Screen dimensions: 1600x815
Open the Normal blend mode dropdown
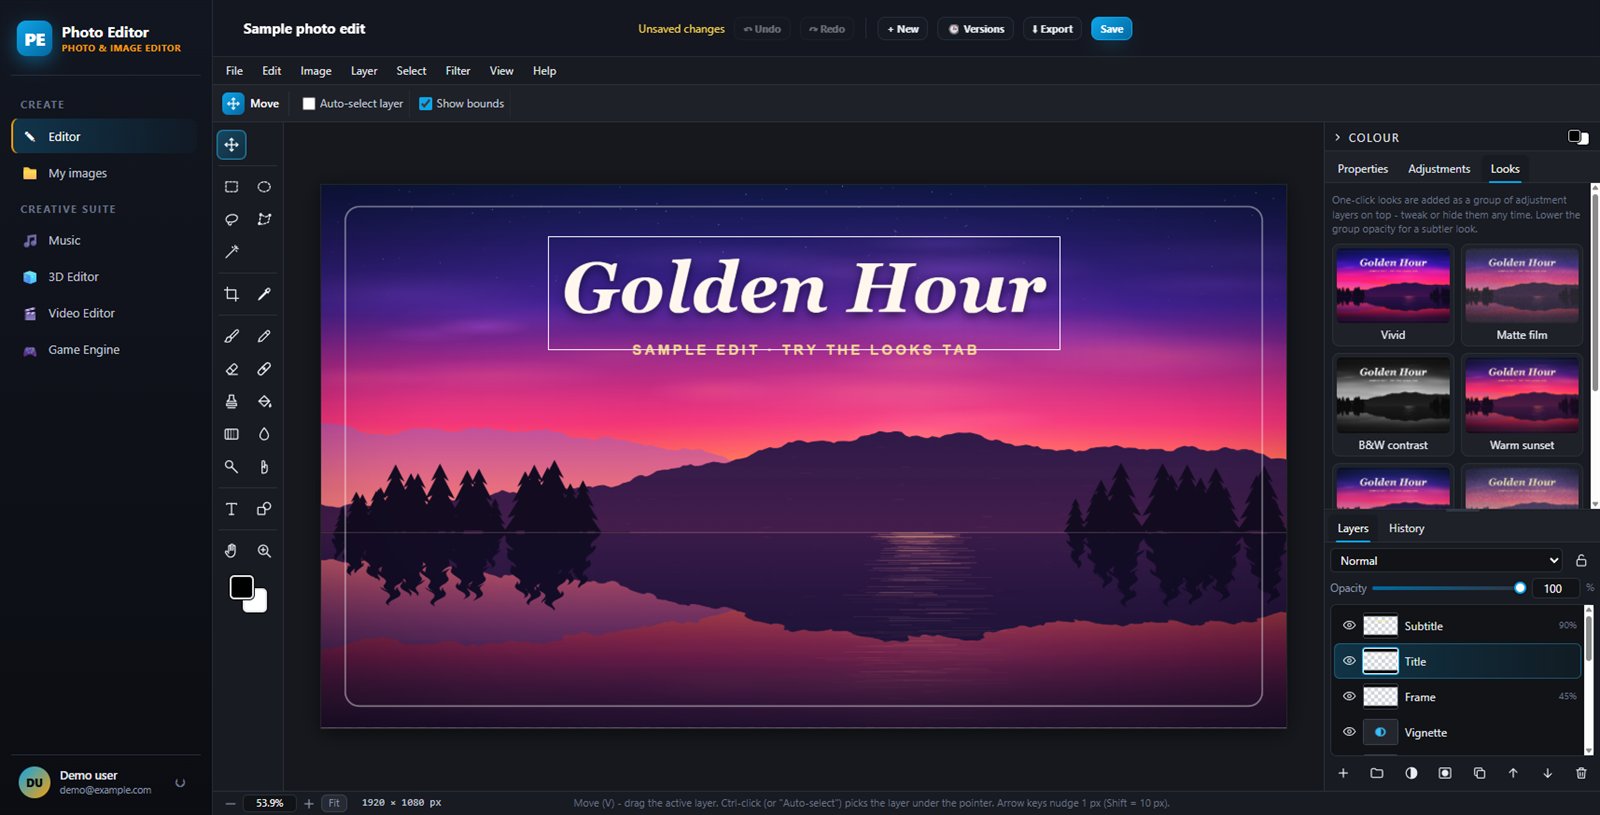1446,561
